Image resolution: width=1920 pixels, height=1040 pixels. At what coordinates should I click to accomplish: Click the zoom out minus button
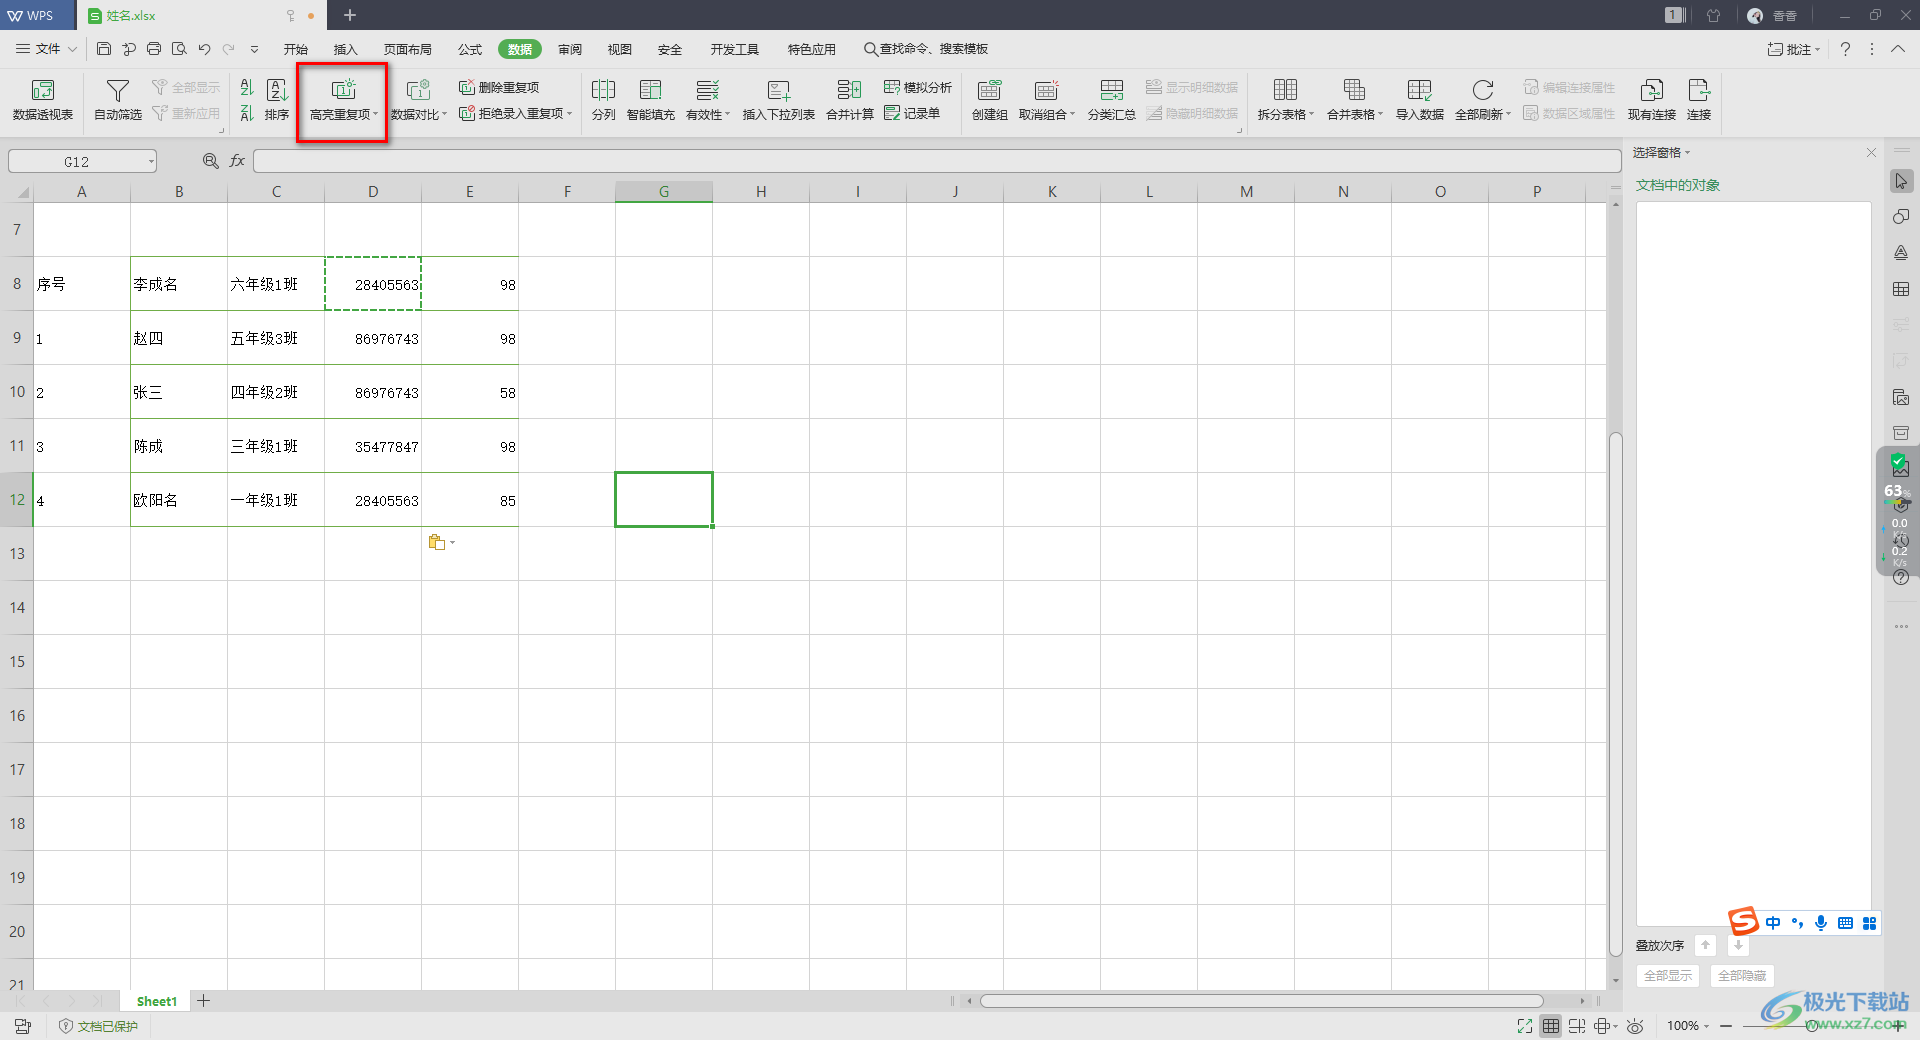[1726, 1026]
